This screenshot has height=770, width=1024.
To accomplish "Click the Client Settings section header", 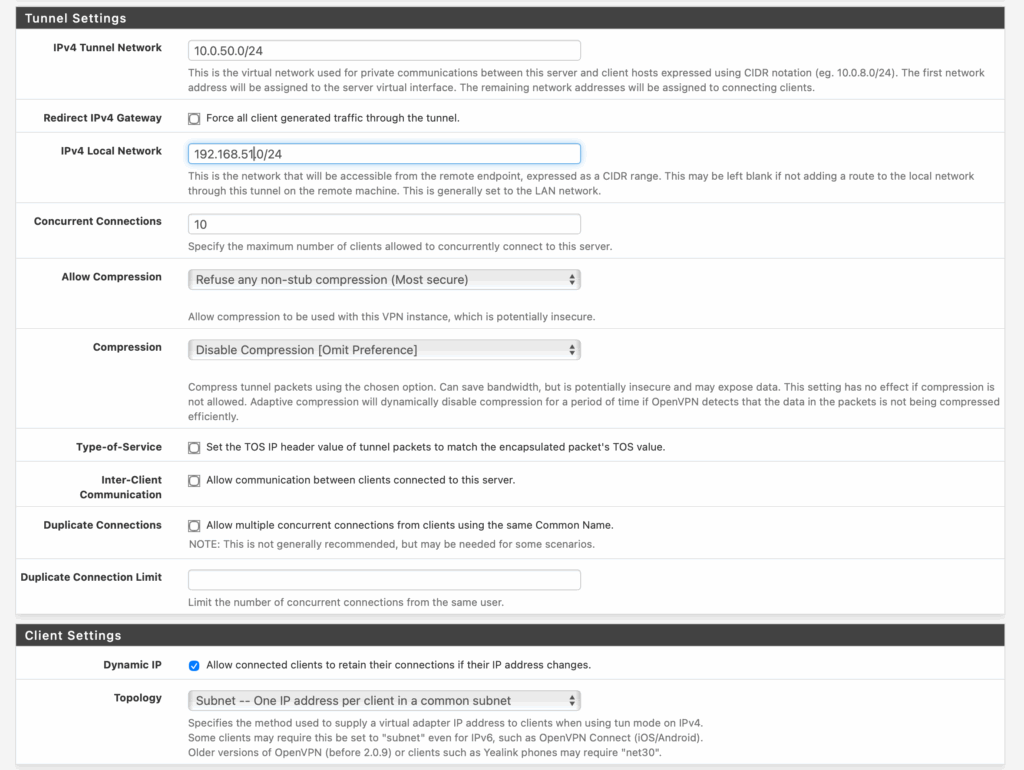I will tap(73, 635).
